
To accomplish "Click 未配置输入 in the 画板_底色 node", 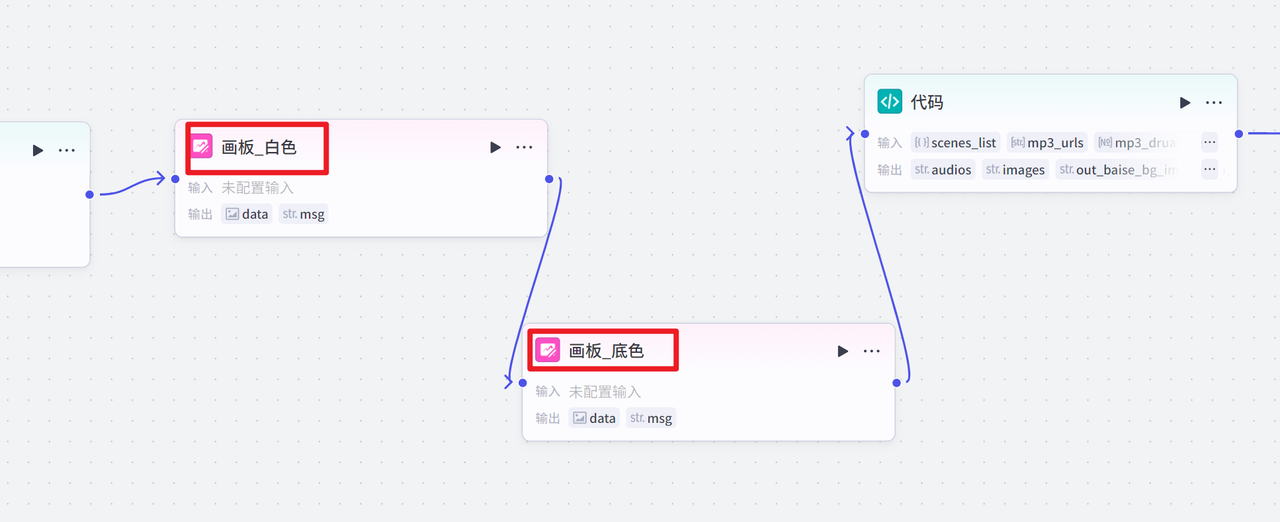I will [x=605, y=392].
